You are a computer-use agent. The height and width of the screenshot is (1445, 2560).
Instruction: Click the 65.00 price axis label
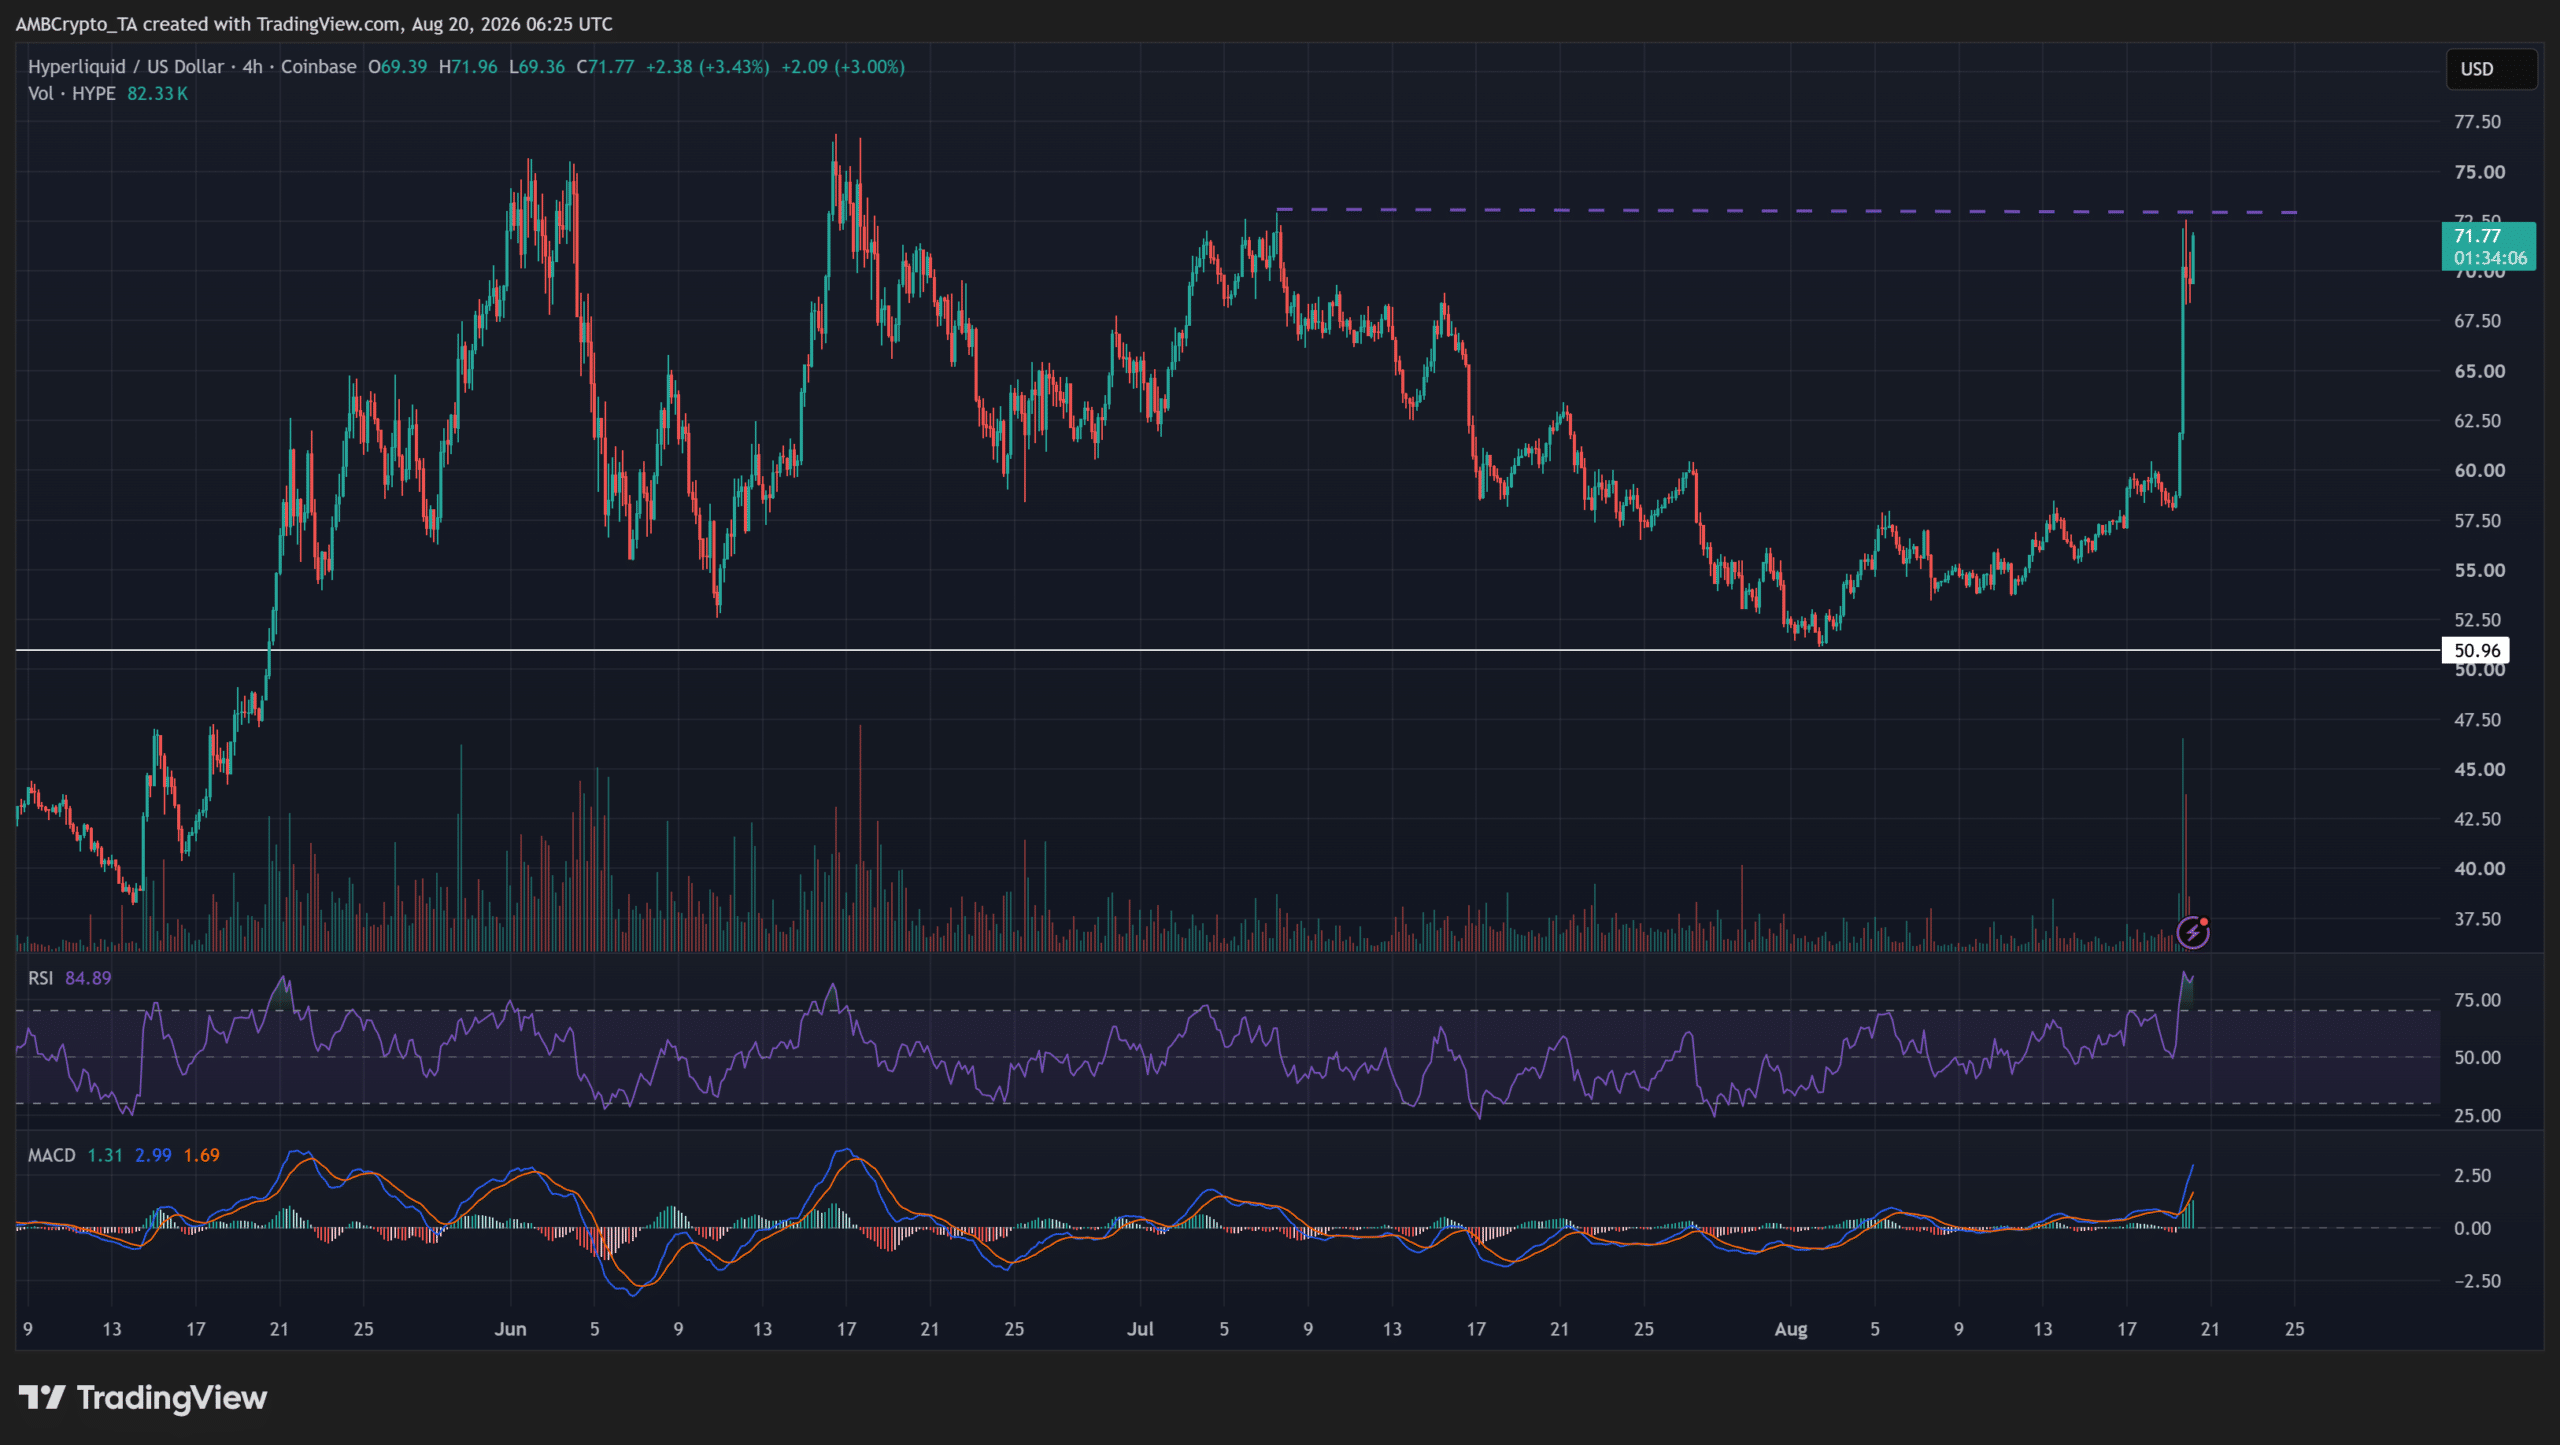[2479, 371]
